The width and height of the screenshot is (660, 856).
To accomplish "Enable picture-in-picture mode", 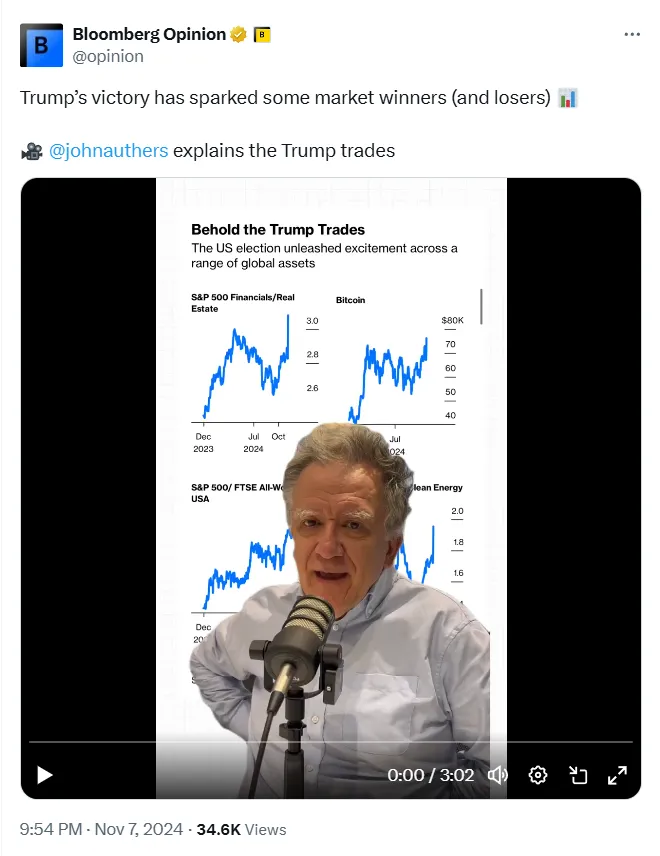I will coord(578,774).
